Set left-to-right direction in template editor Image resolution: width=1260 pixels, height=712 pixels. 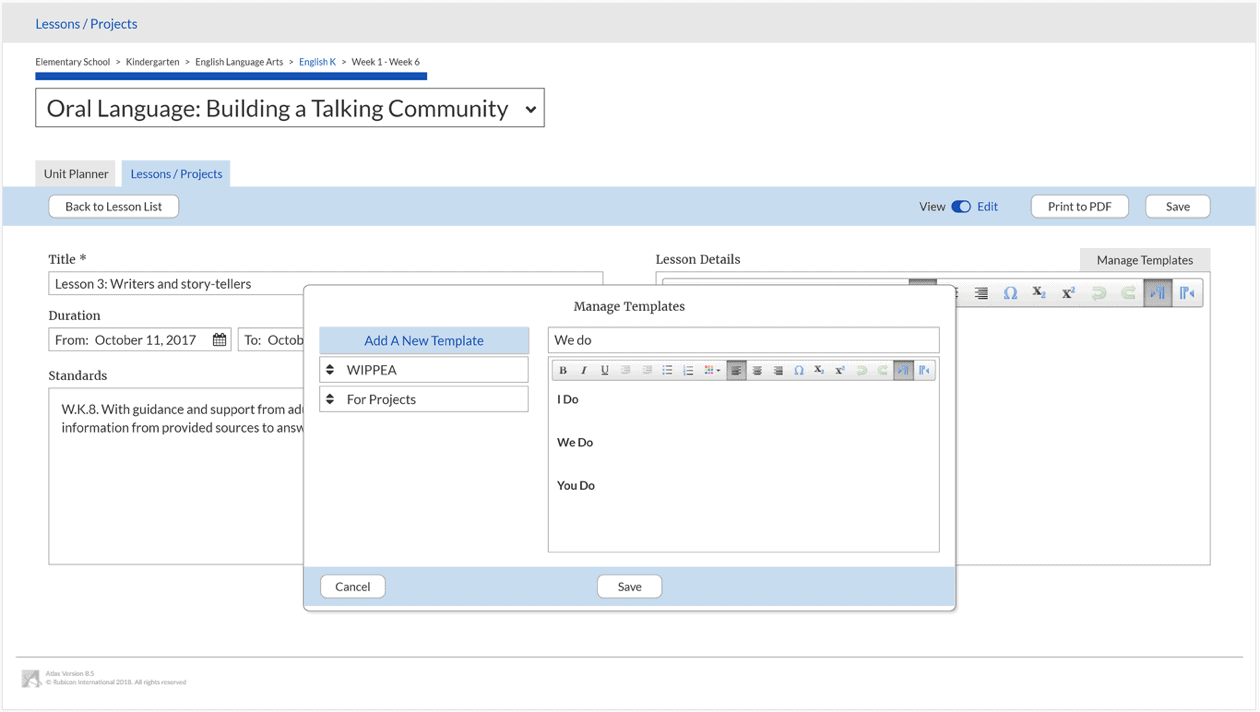[903, 370]
